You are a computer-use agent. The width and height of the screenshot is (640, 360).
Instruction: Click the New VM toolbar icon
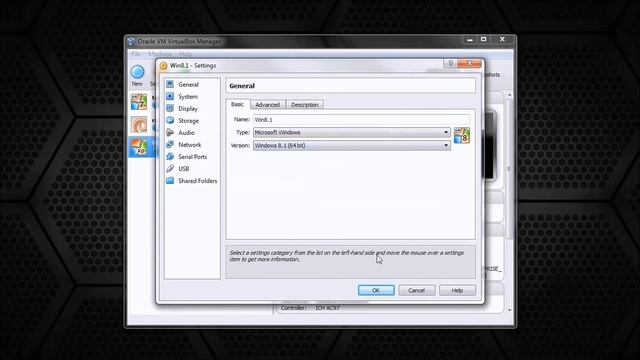coord(138,73)
